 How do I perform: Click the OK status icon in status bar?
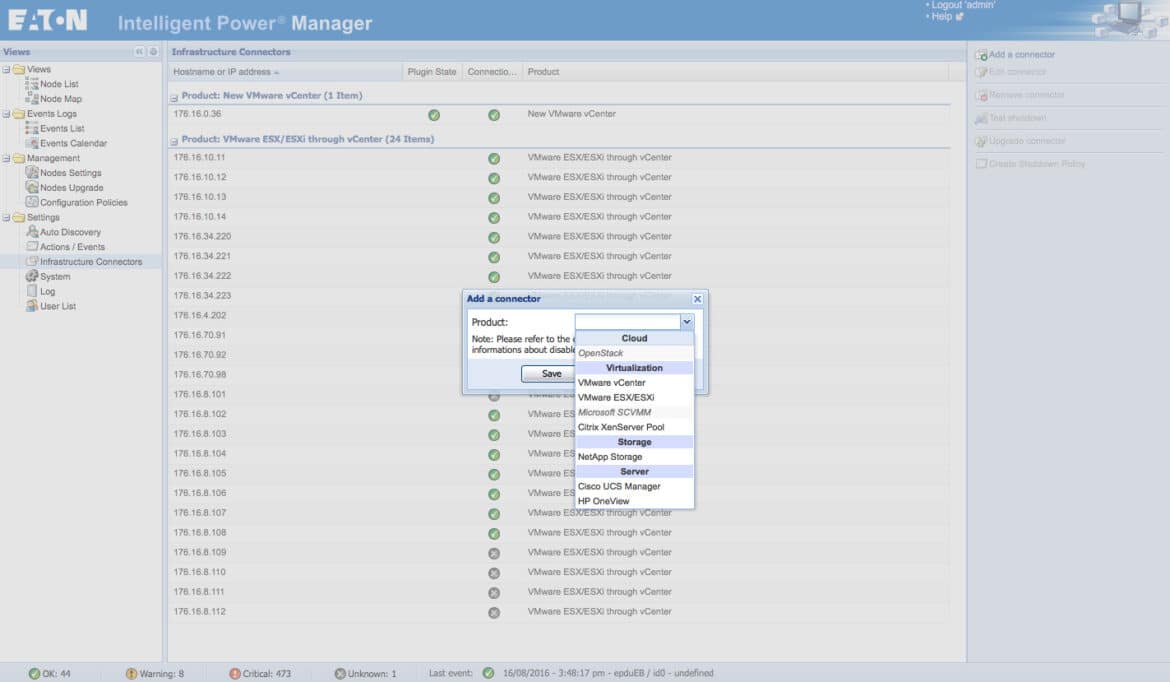coord(34,673)
